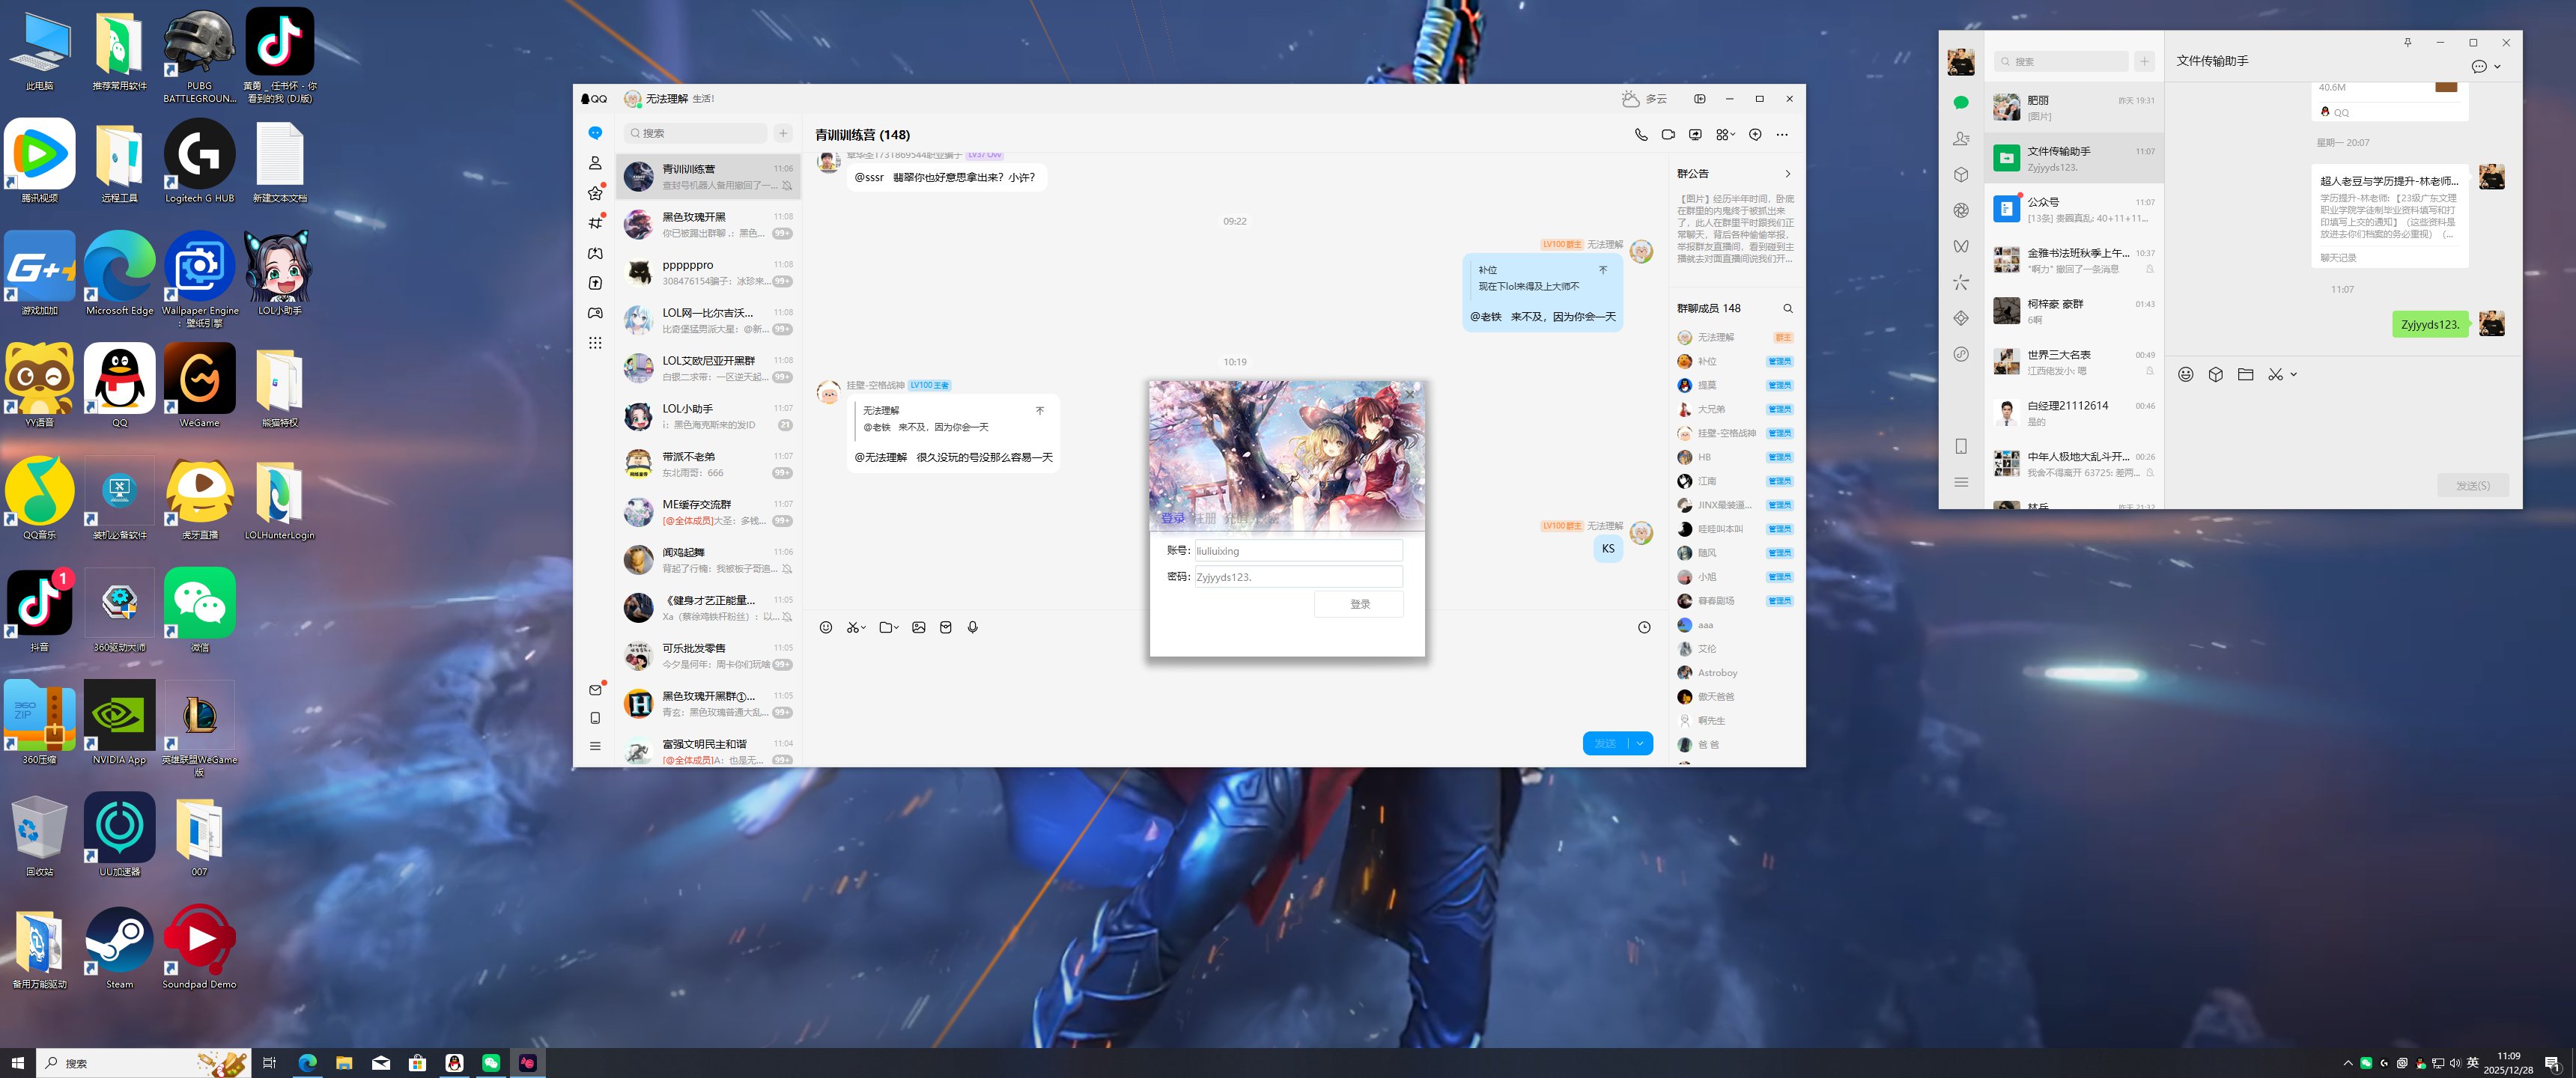Viewport: 2576px width, 1078px height.
Task: Open the QQ group apps grid dropdown
Action: coord(1725,134)
